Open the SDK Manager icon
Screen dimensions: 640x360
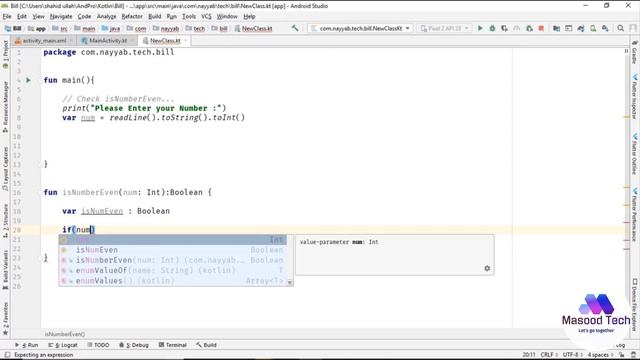pos(605,28)
